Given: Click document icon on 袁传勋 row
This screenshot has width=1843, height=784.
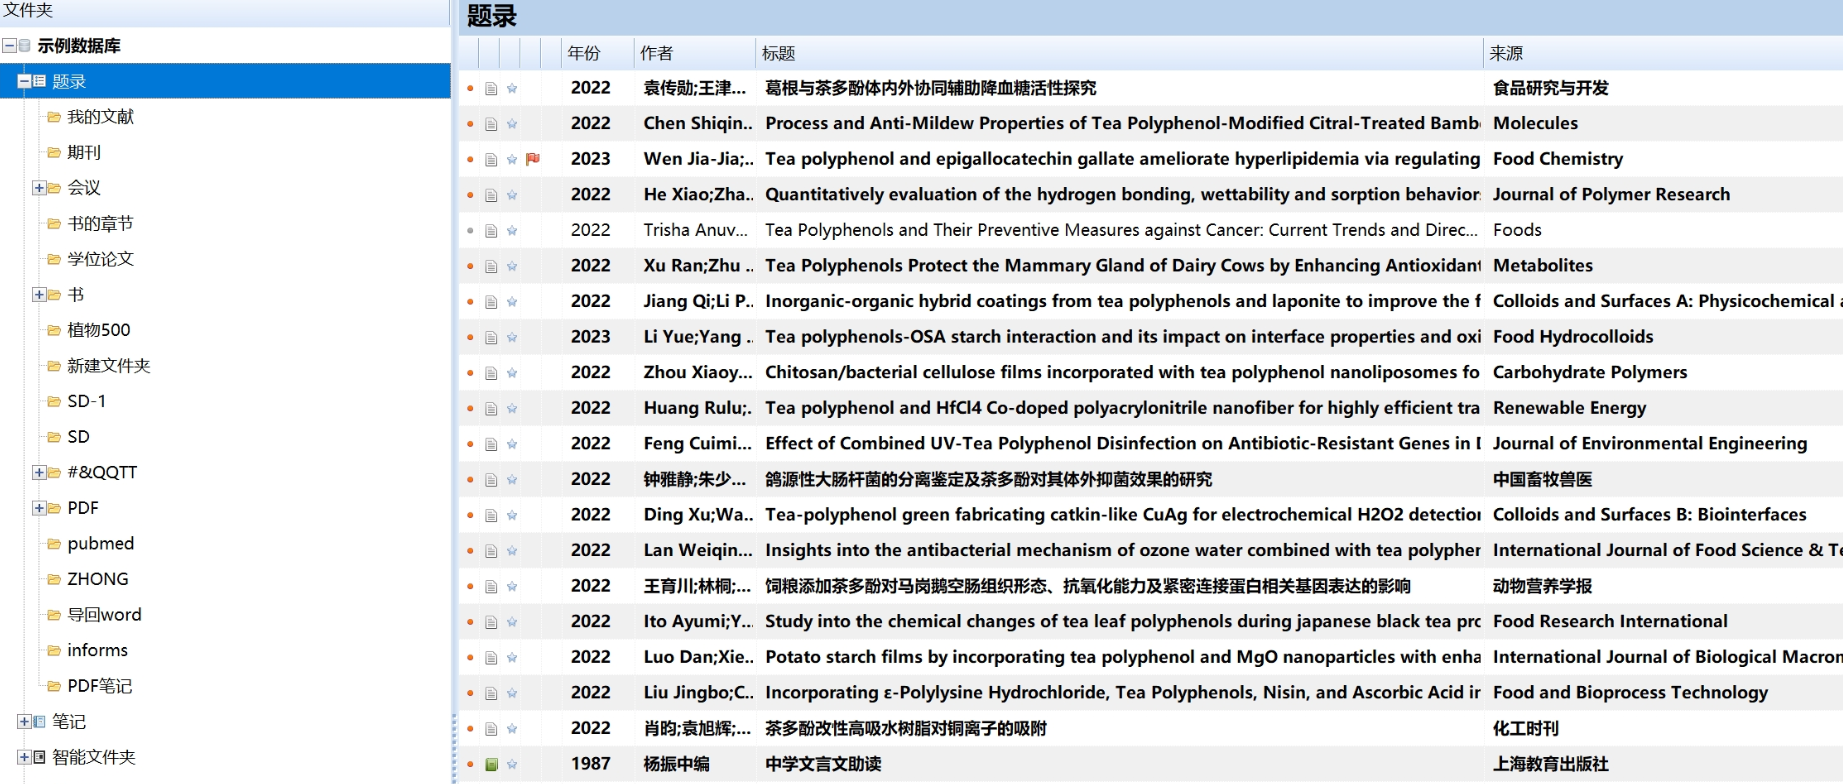Looking at the screenshot, I should 491,88.
